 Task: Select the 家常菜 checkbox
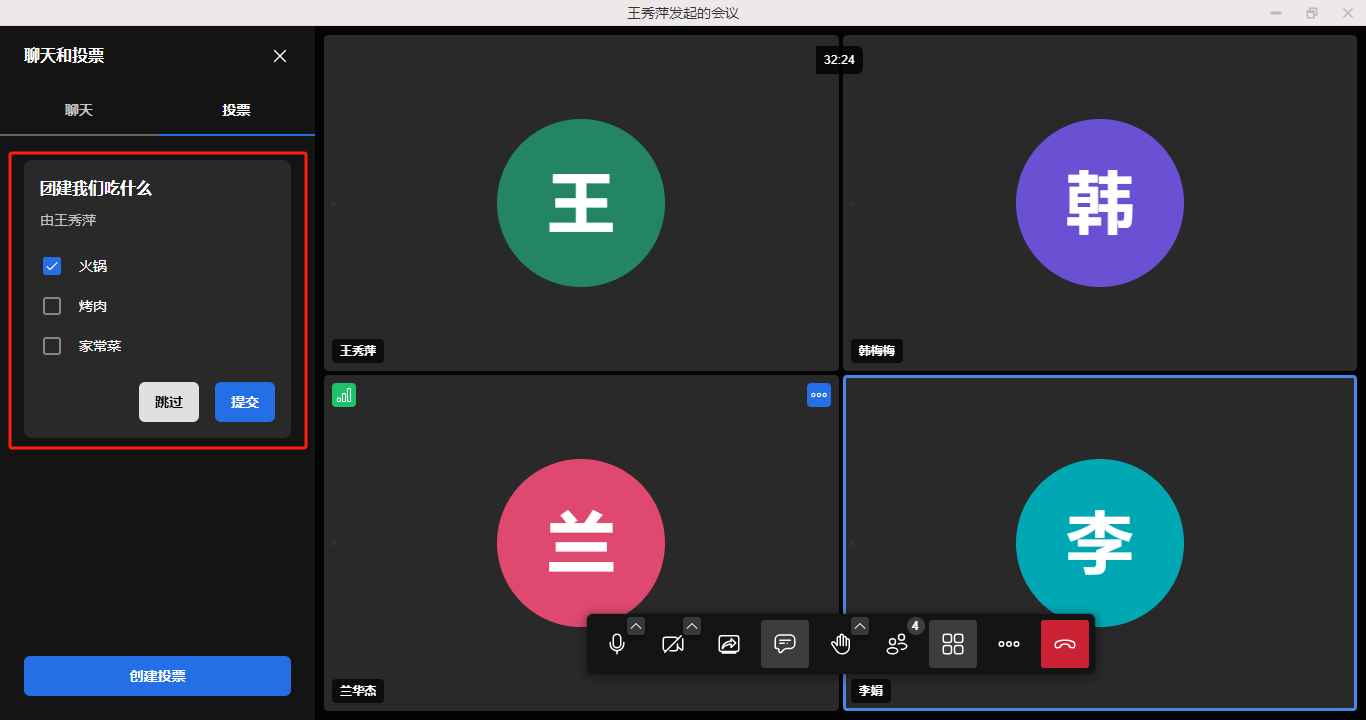(x=52, y=346)
